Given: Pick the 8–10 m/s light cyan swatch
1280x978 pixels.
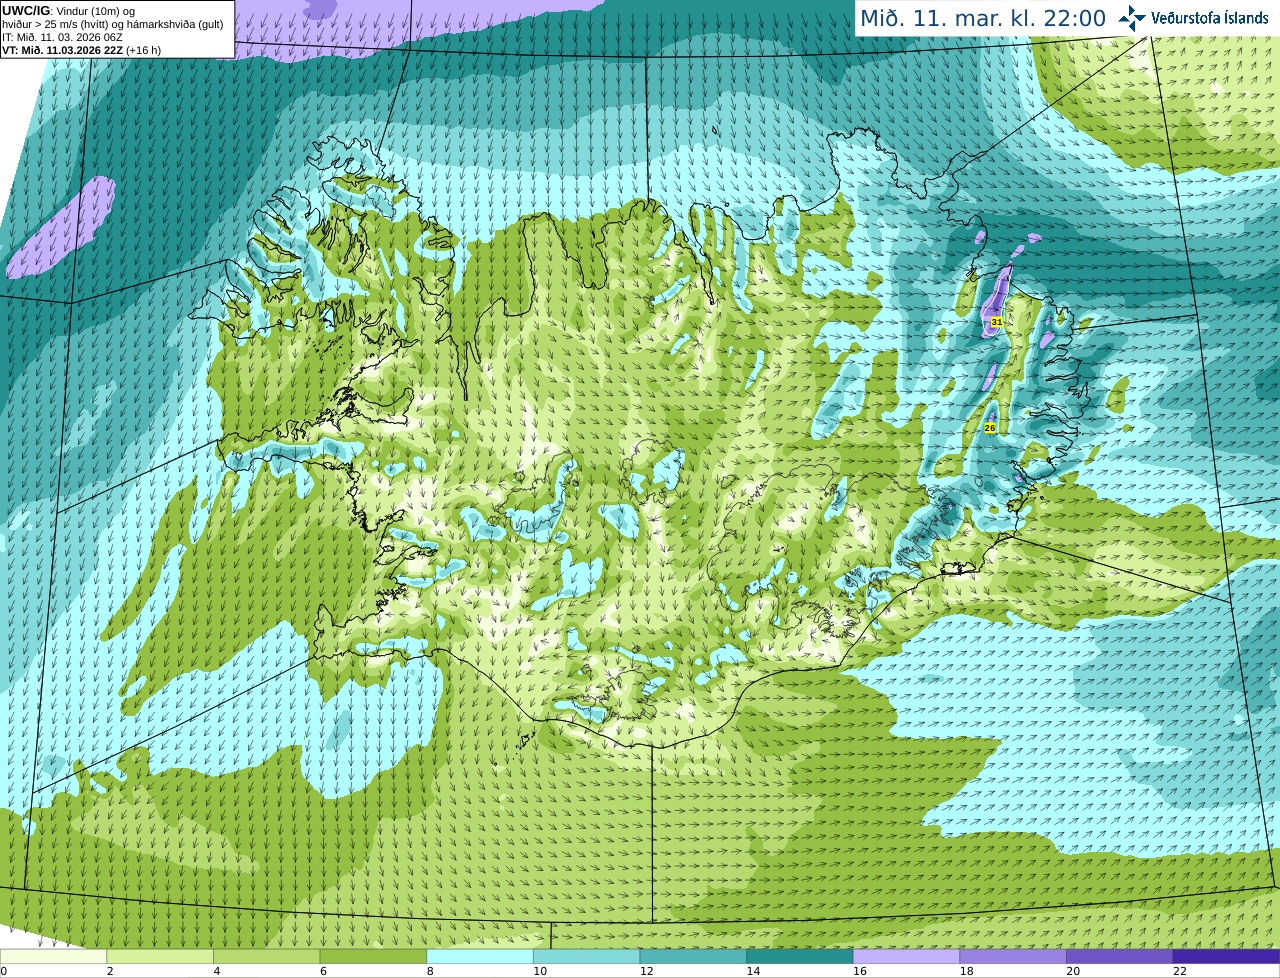Looking at the screenshot, I should [480, 956].
